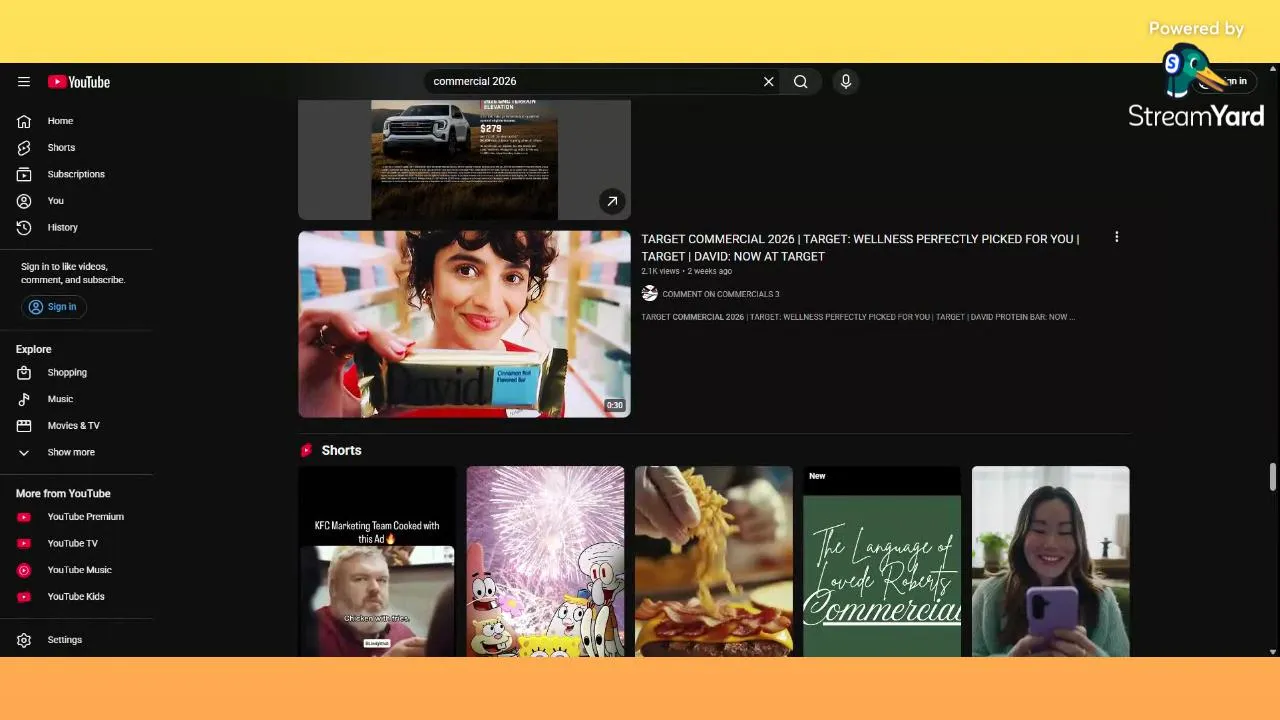Open the woman holding purple phone short

(1050, 561)
